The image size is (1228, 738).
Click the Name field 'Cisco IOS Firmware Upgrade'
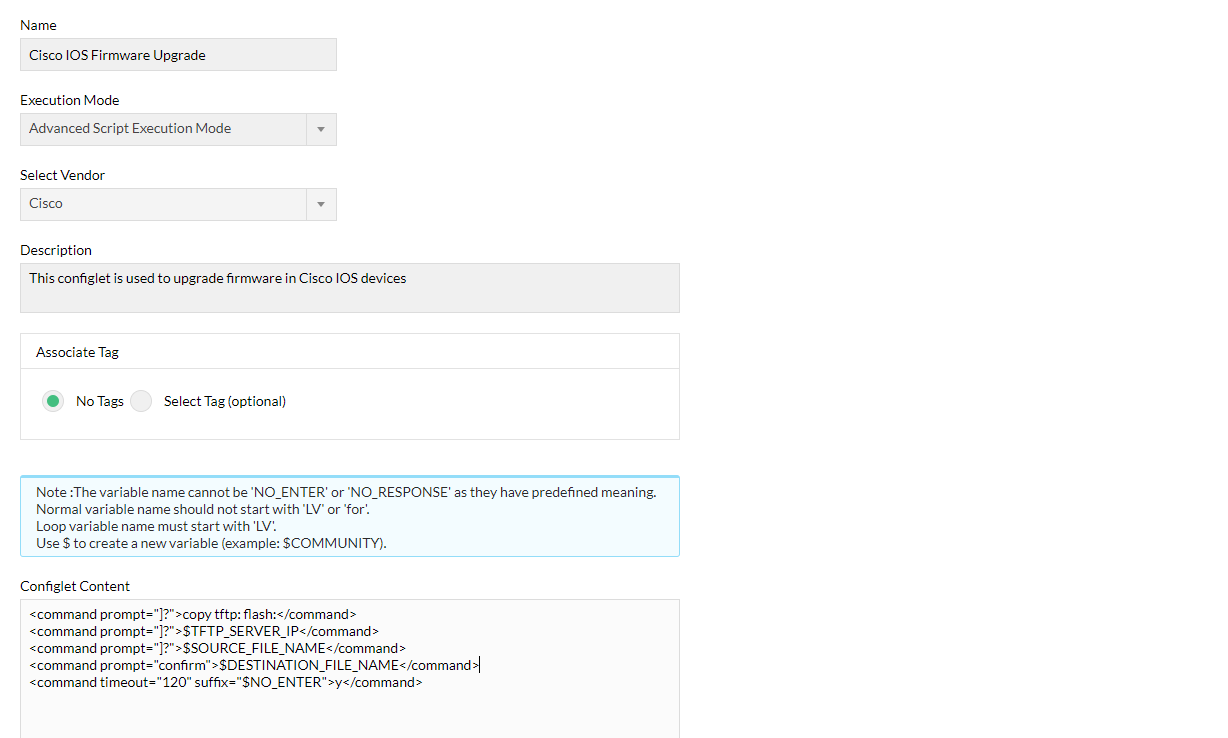pos(178,55)
